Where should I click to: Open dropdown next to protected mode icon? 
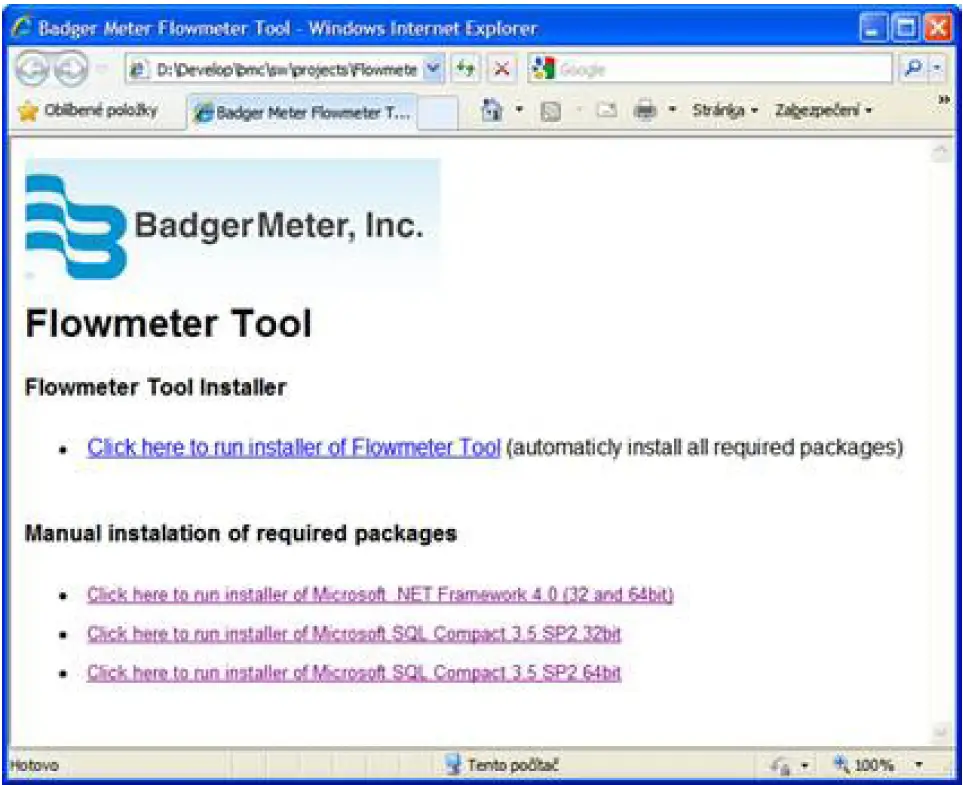[805, 765]
